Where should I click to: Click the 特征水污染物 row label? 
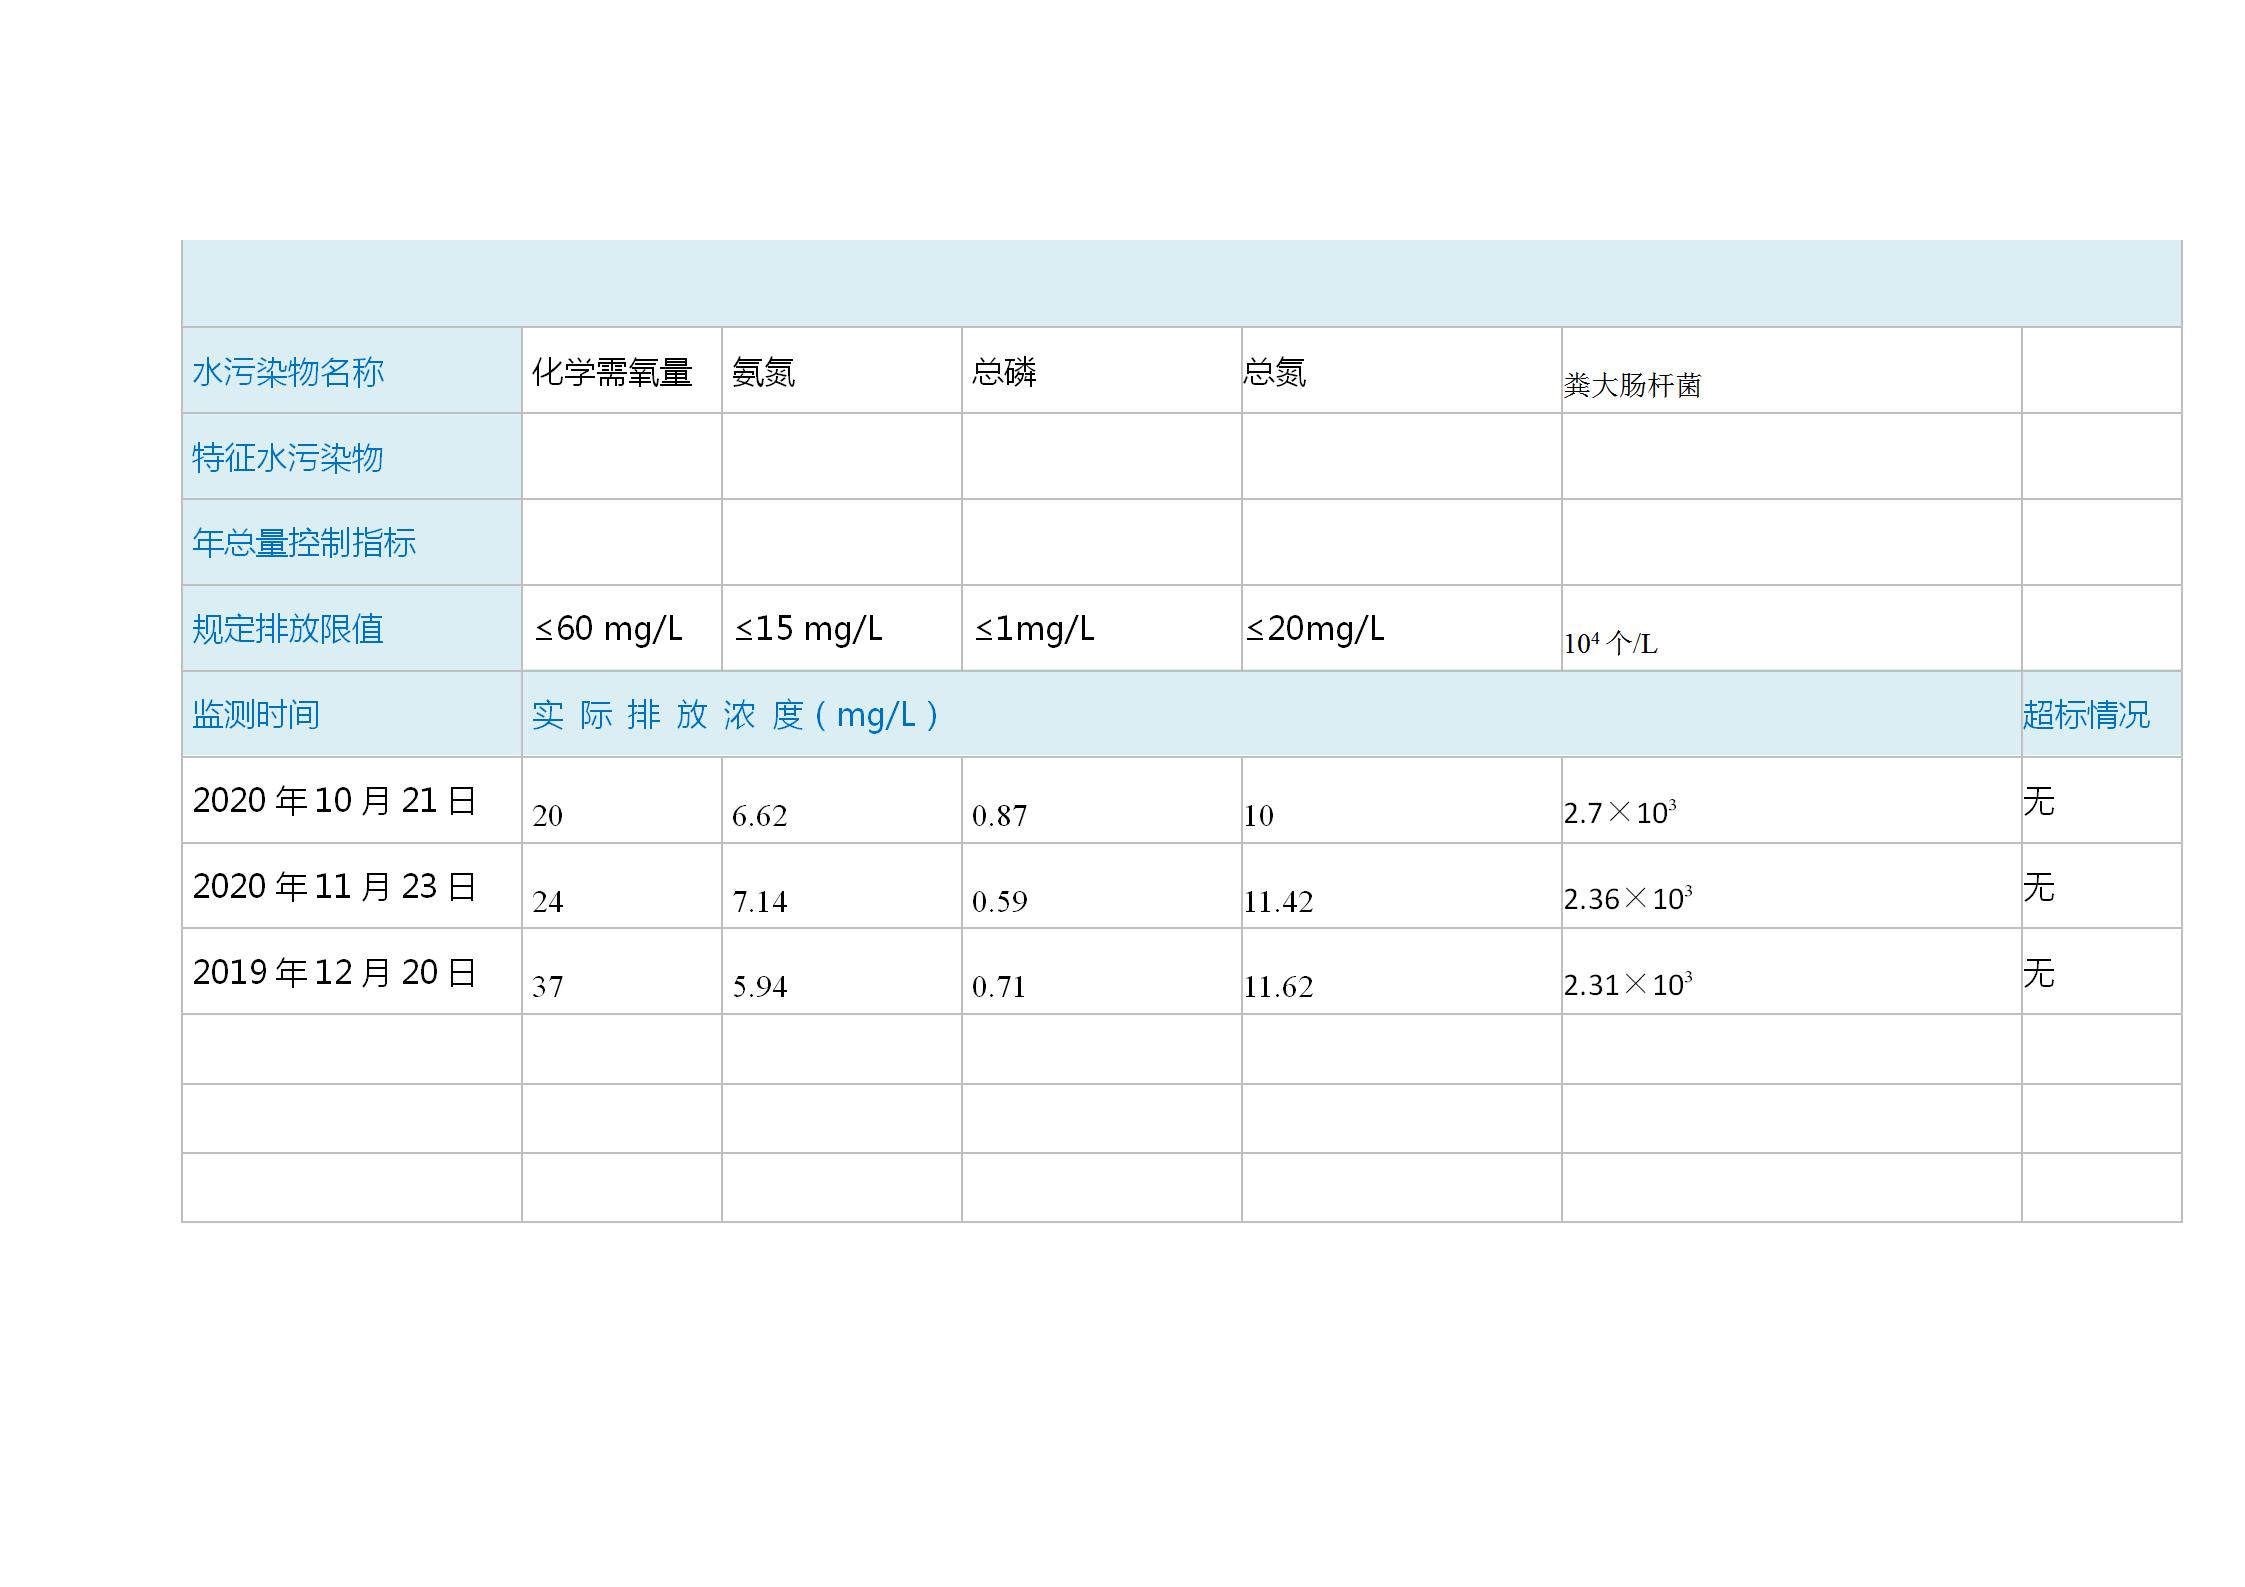(288, 458)
